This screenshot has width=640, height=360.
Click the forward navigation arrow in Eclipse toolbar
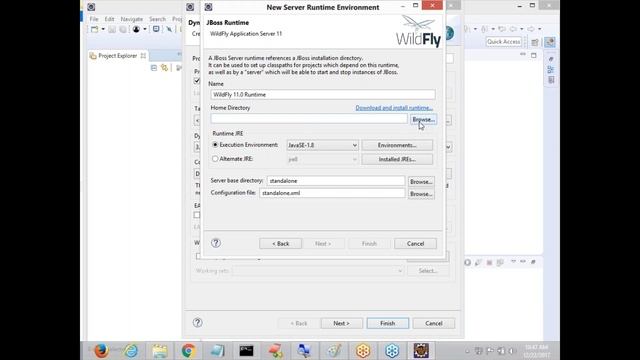coord(531,29)
